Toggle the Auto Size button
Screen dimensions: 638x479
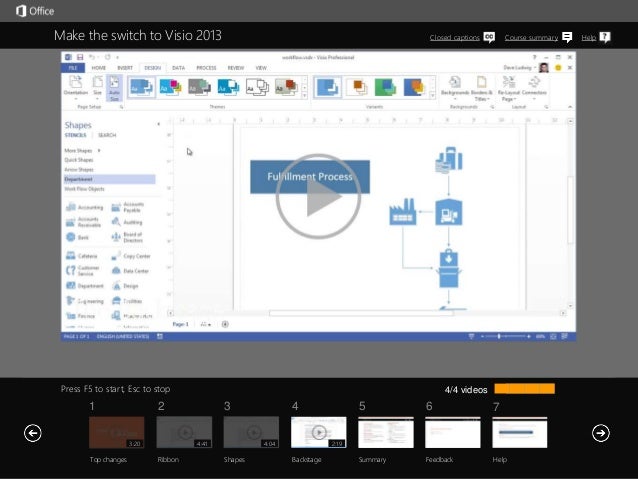tap(114, 88)
